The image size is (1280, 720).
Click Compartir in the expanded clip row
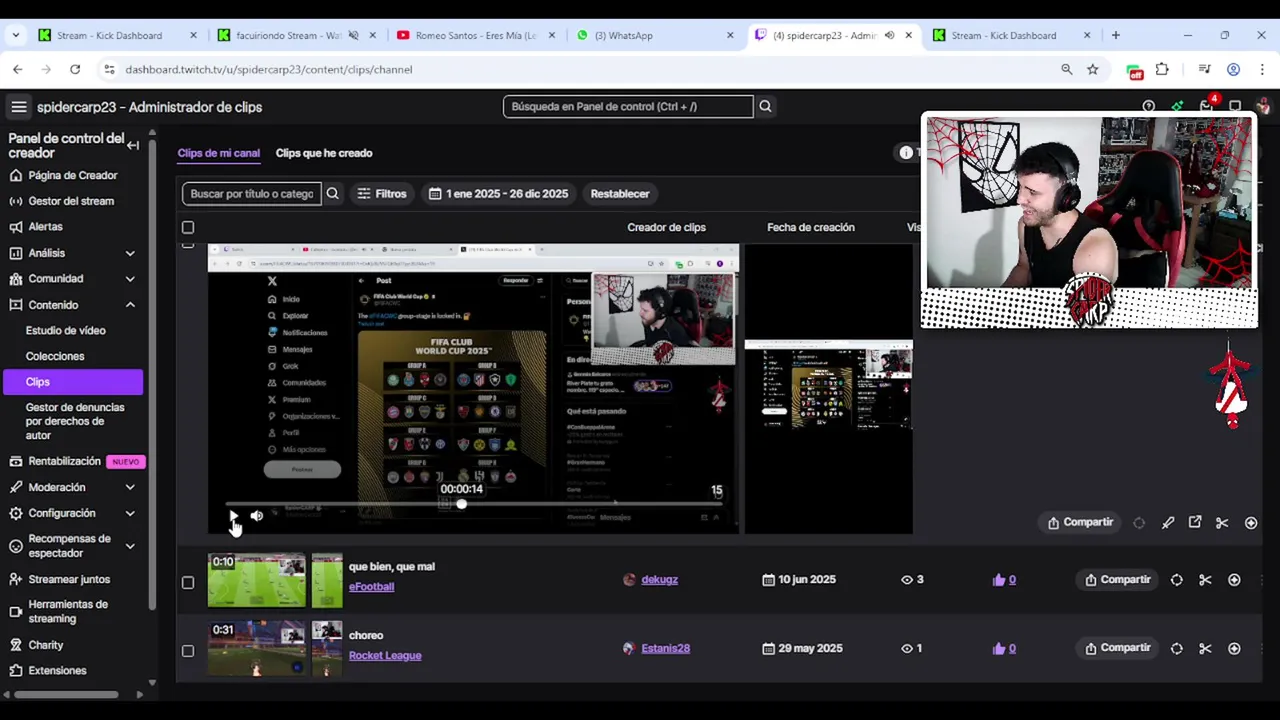pyautogui.click(x=1080, y=523)
